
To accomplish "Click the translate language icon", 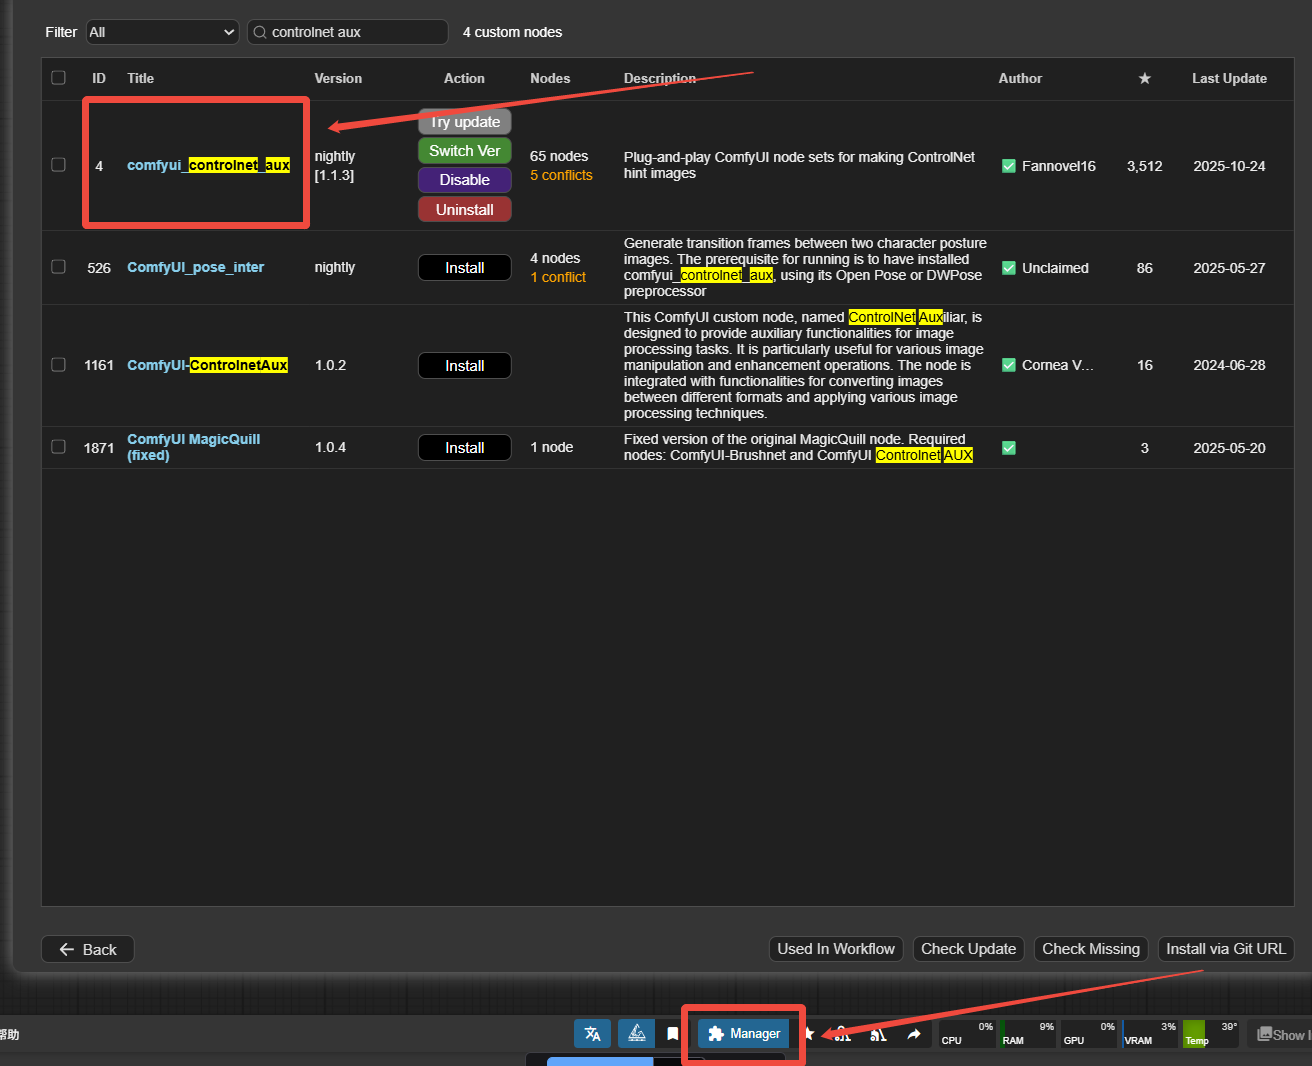I will [592, 1034].
